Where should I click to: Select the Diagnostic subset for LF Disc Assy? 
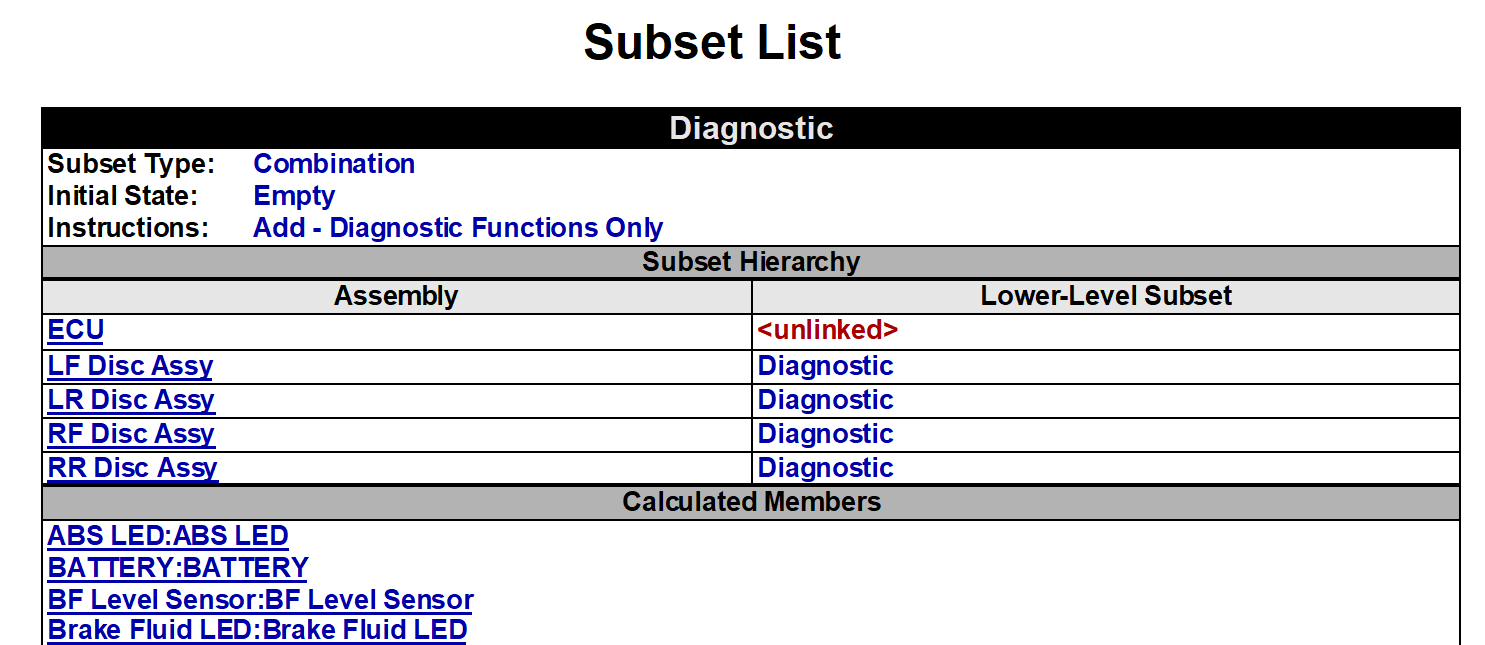point(825,366)
